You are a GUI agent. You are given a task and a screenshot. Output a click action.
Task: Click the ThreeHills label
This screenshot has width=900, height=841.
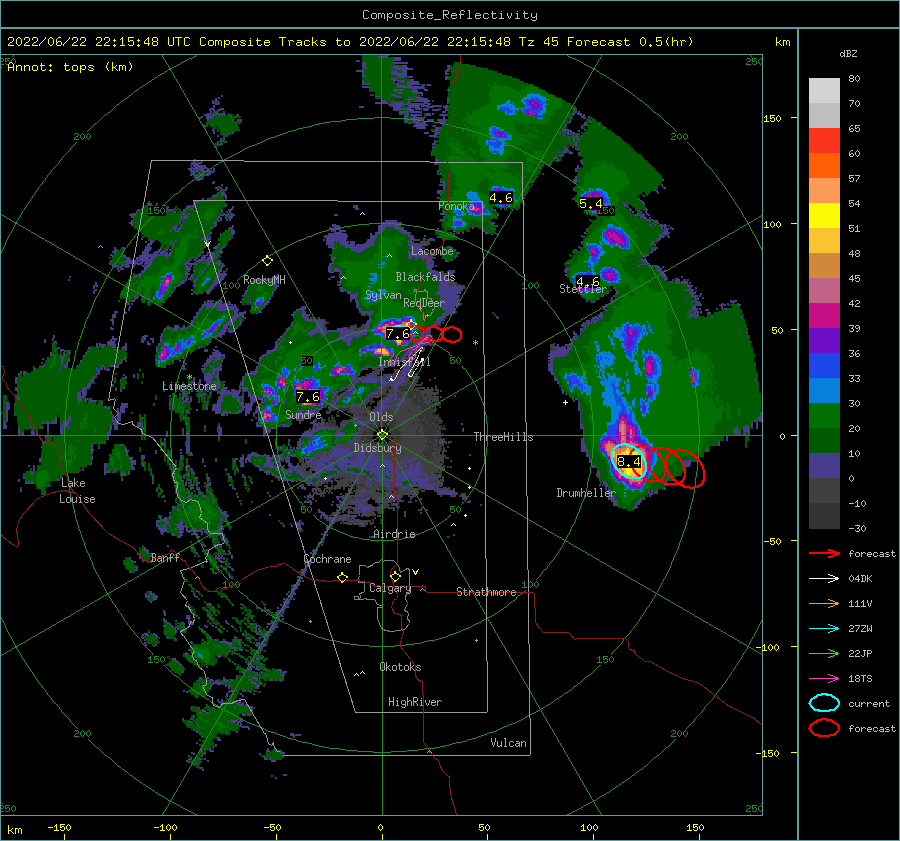tap(503, 437)
